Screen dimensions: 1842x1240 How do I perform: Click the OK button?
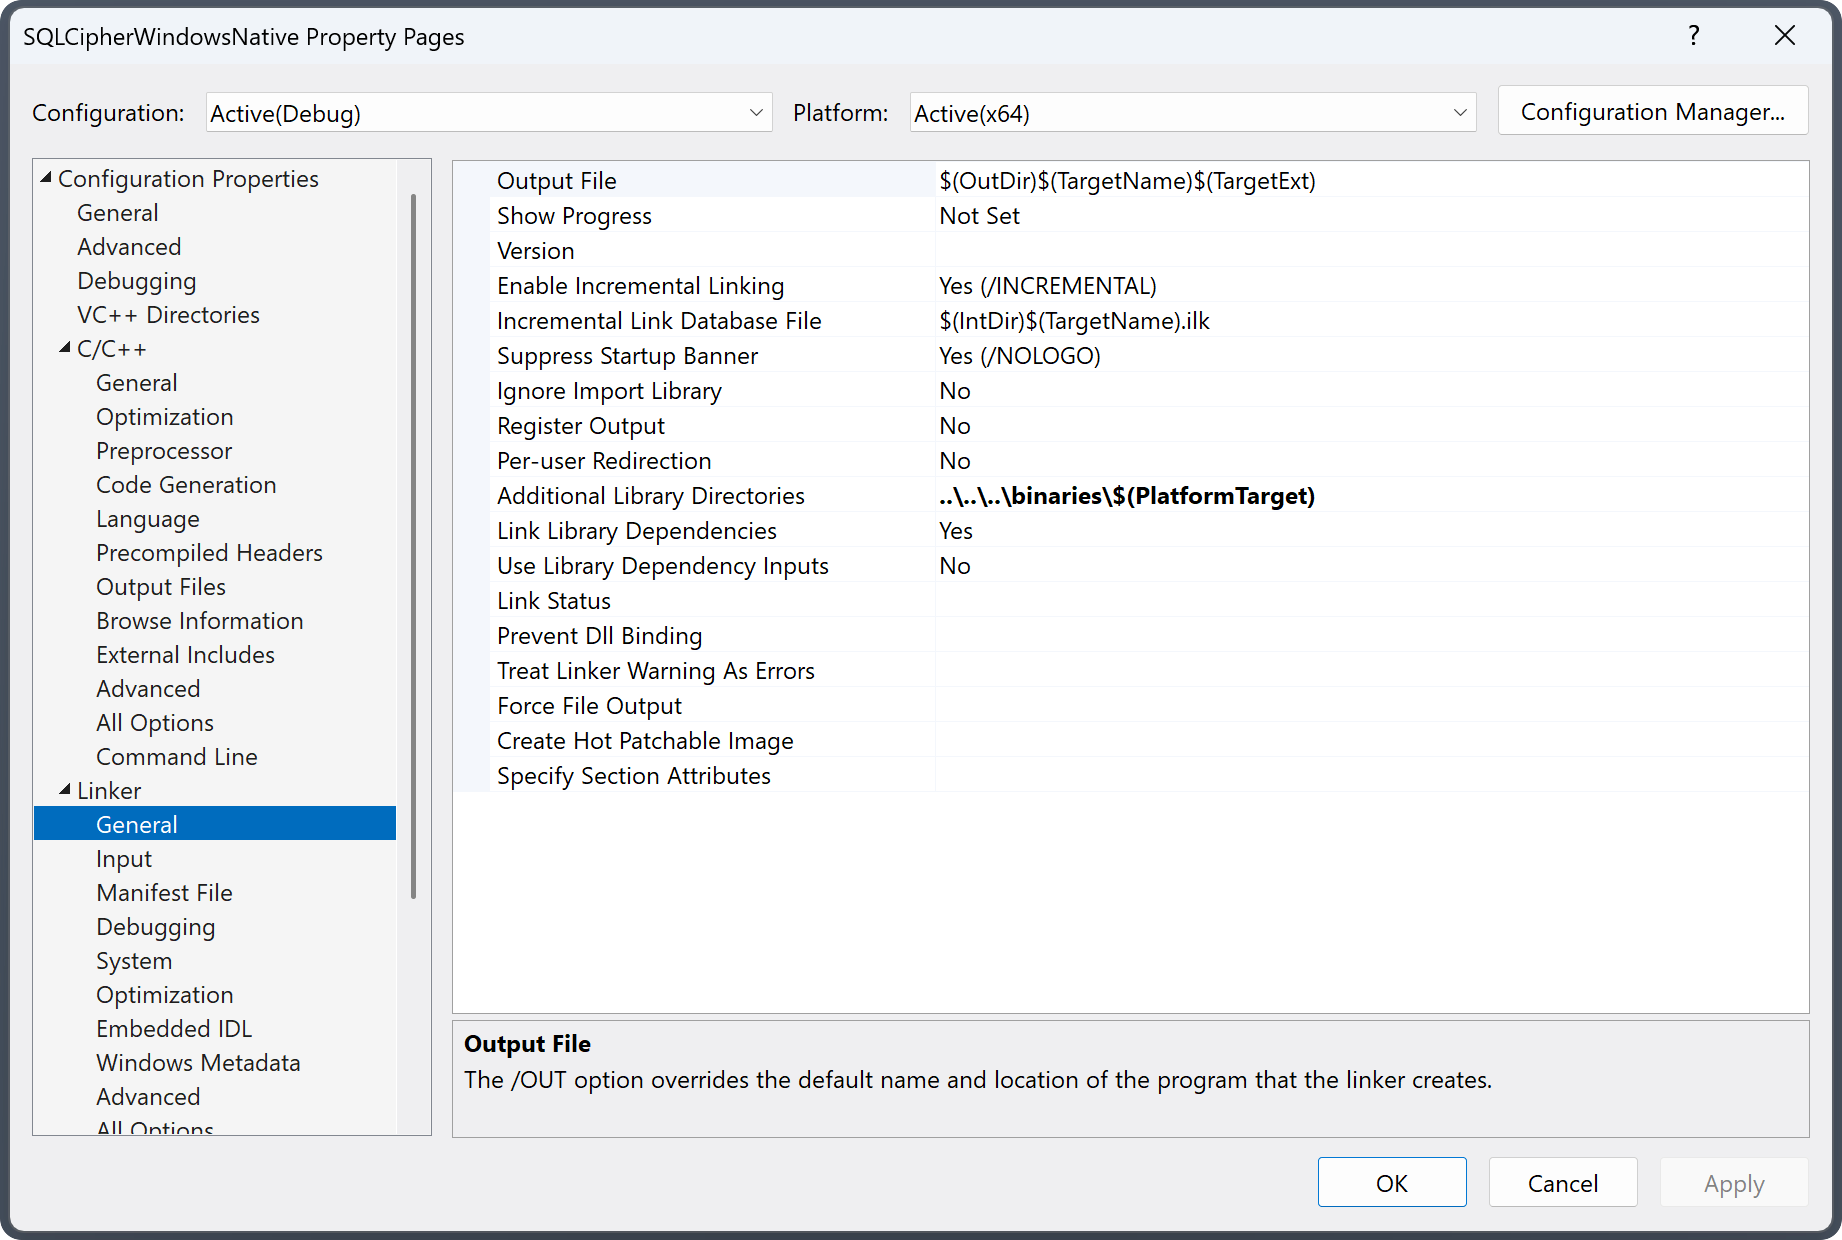1391,1183
